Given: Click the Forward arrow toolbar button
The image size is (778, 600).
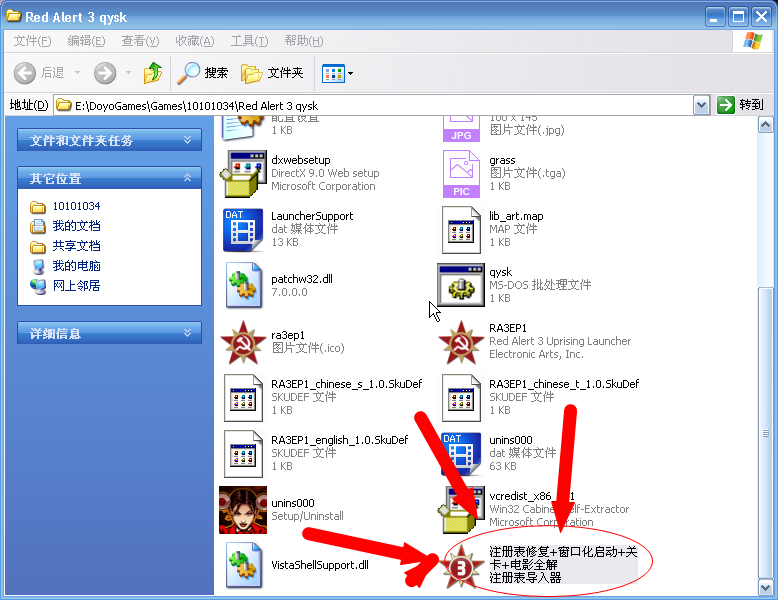Looking at the screenshot, I should coord(105,73).
